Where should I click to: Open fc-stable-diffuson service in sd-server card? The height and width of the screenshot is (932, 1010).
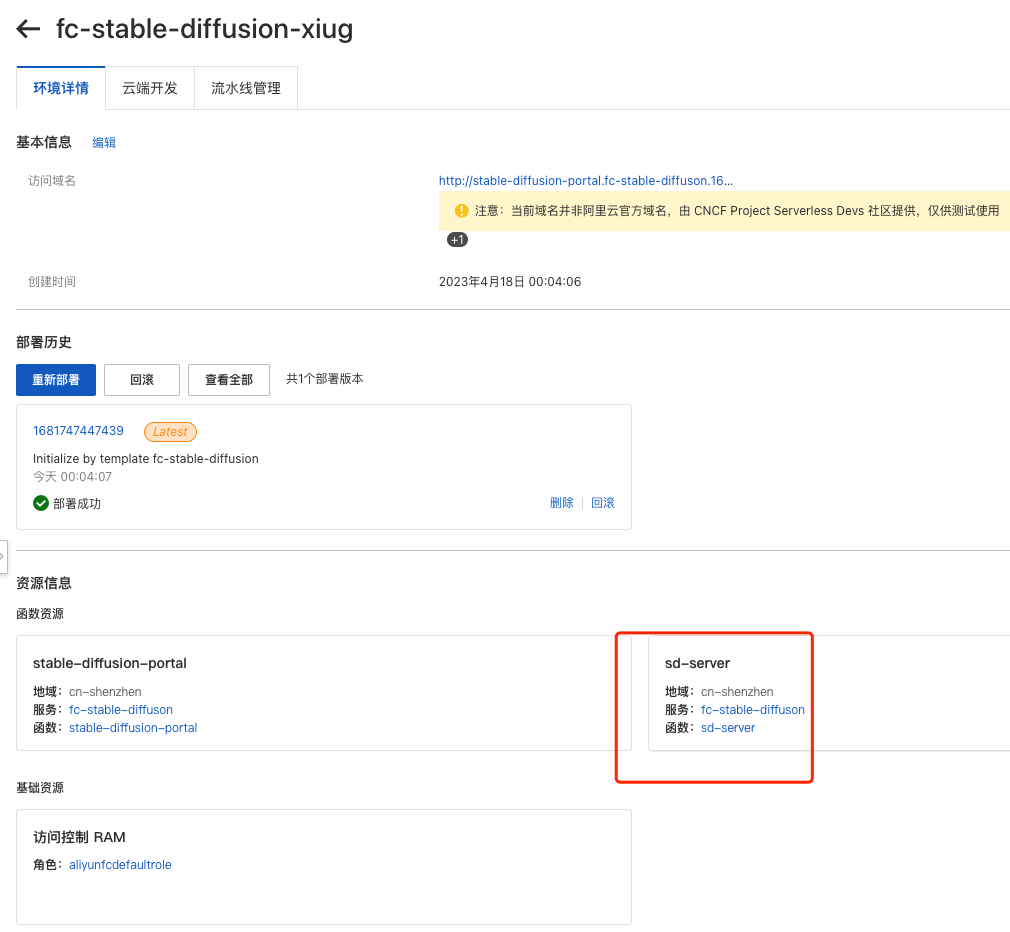[753, 710]
